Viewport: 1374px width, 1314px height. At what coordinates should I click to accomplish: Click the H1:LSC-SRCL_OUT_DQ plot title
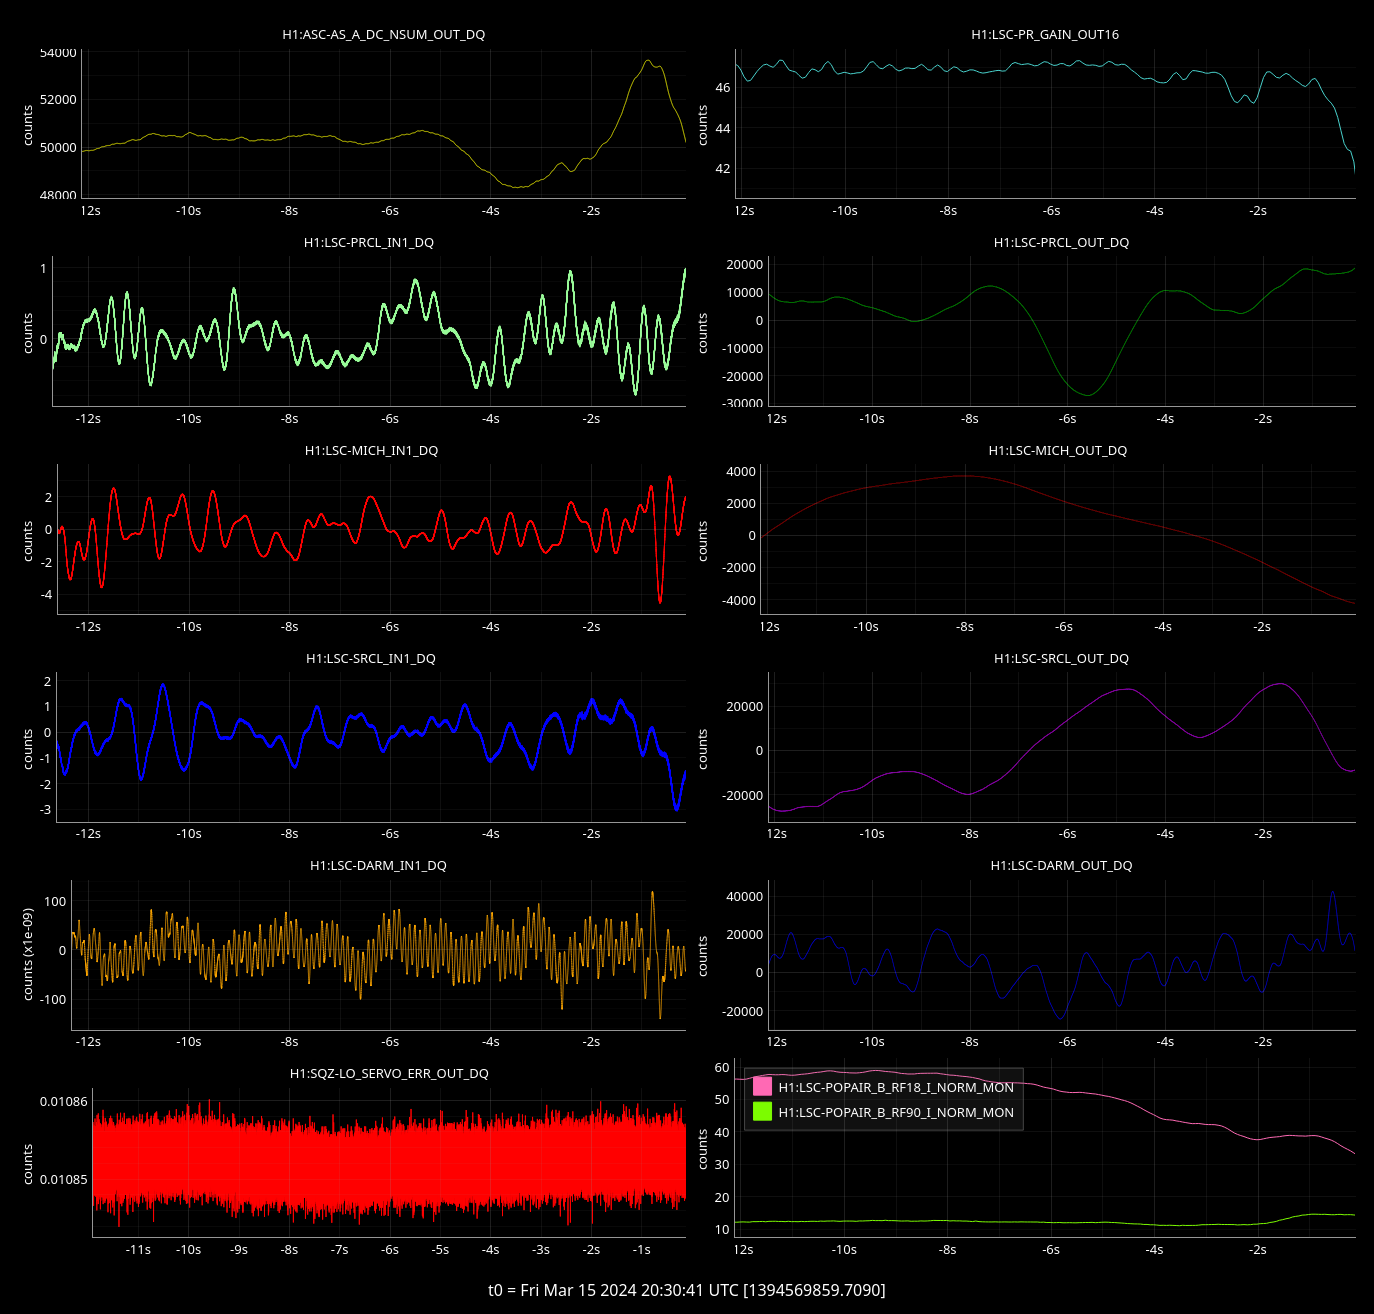[1061, 658]
